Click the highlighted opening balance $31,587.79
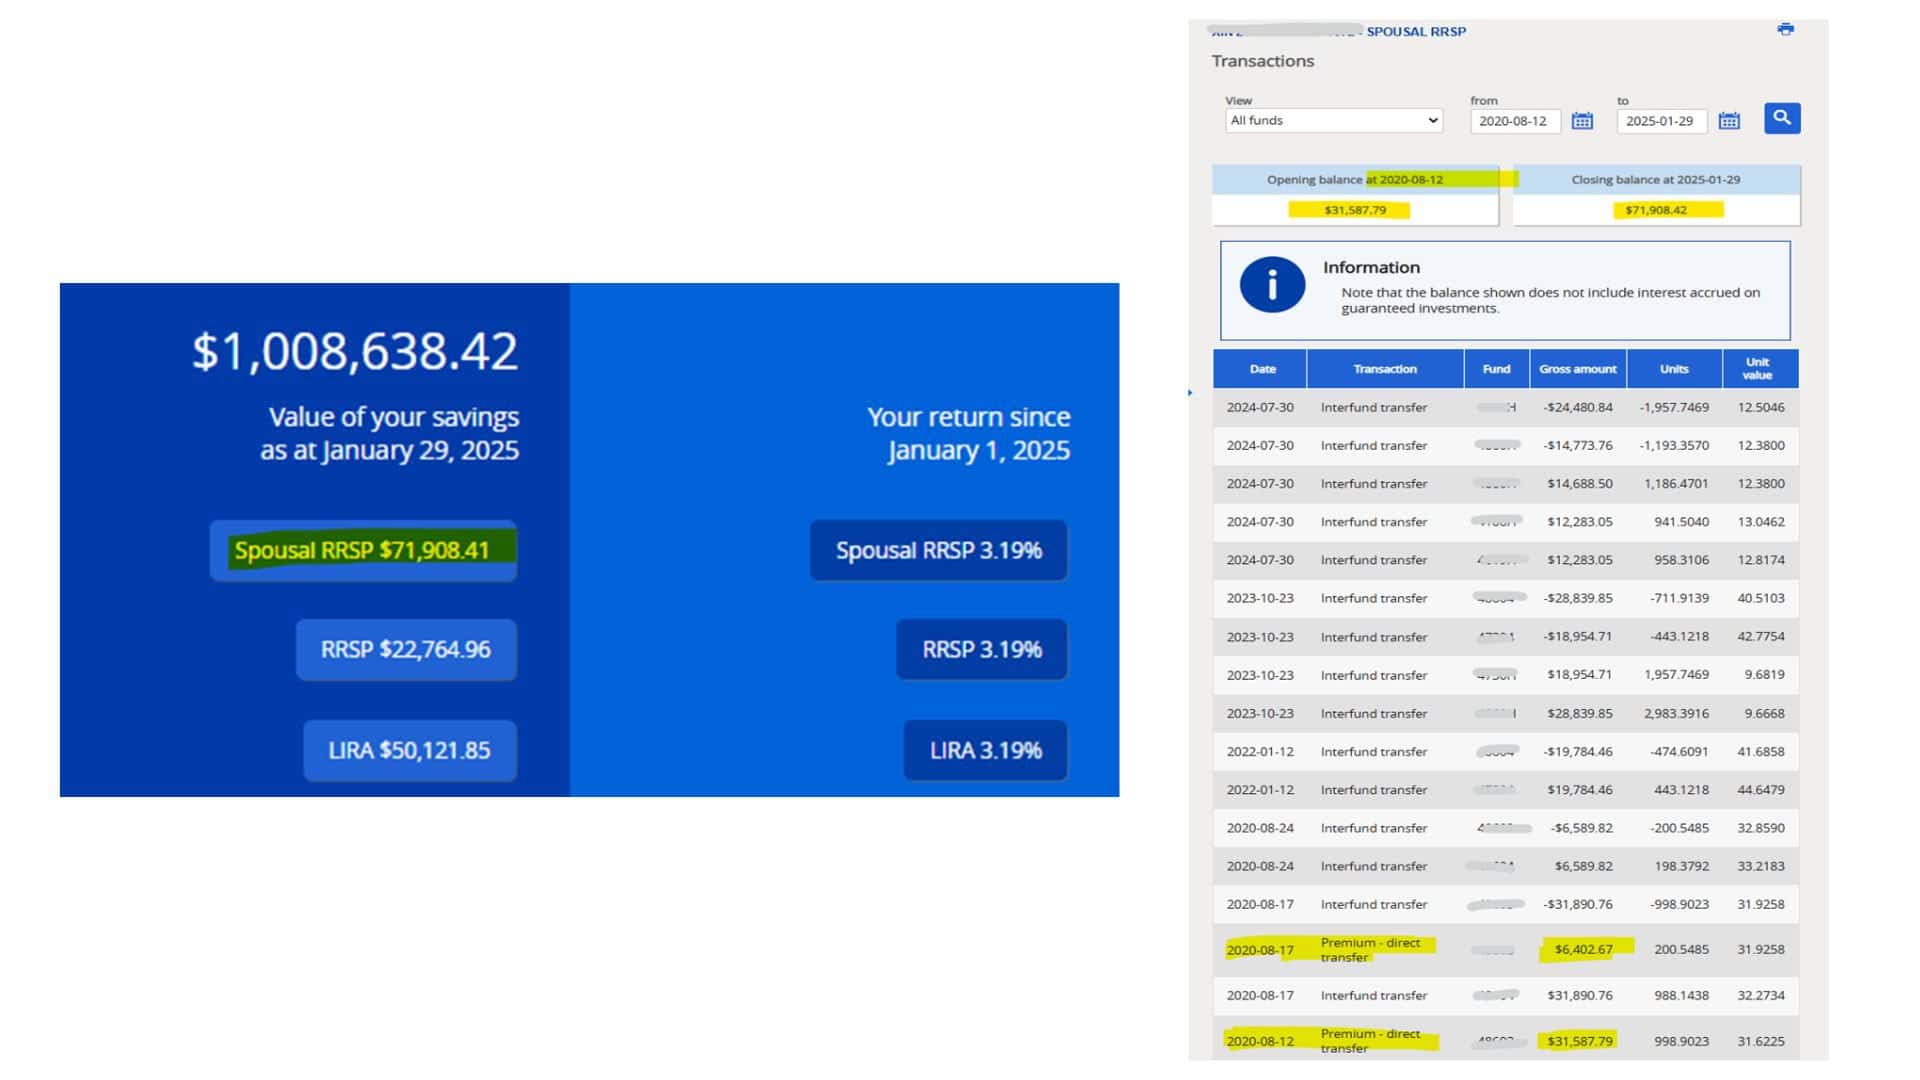1920x1080 pixels. [1354, 210]
